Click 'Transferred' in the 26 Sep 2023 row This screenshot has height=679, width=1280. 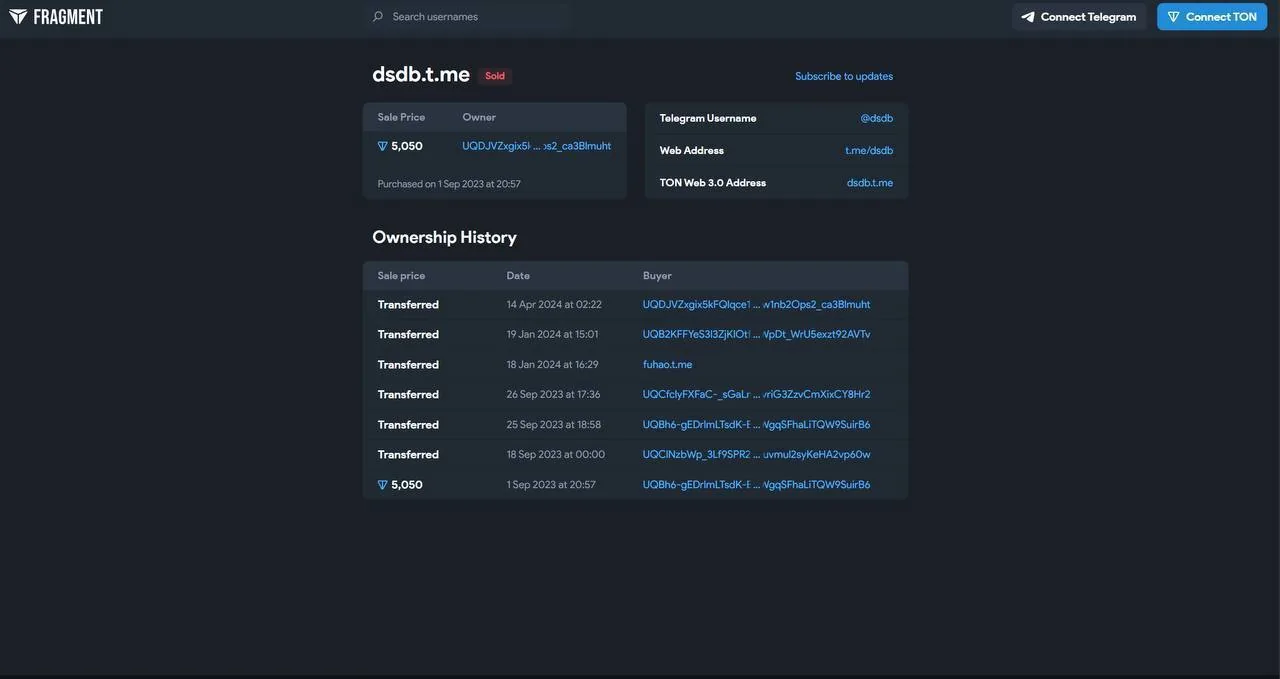[x=408, y=395]
